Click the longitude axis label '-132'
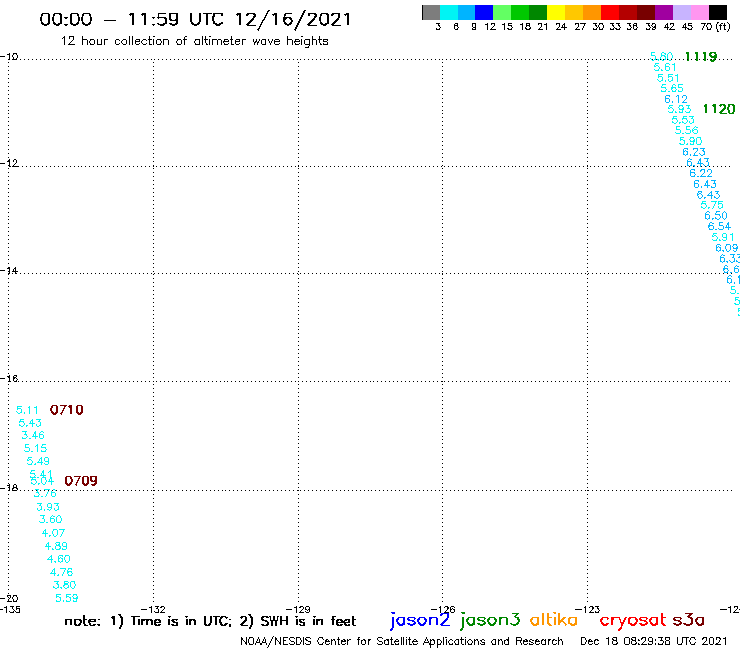Image resolution: width=740 pixels, height=650 pixels. tap(153, 609)
